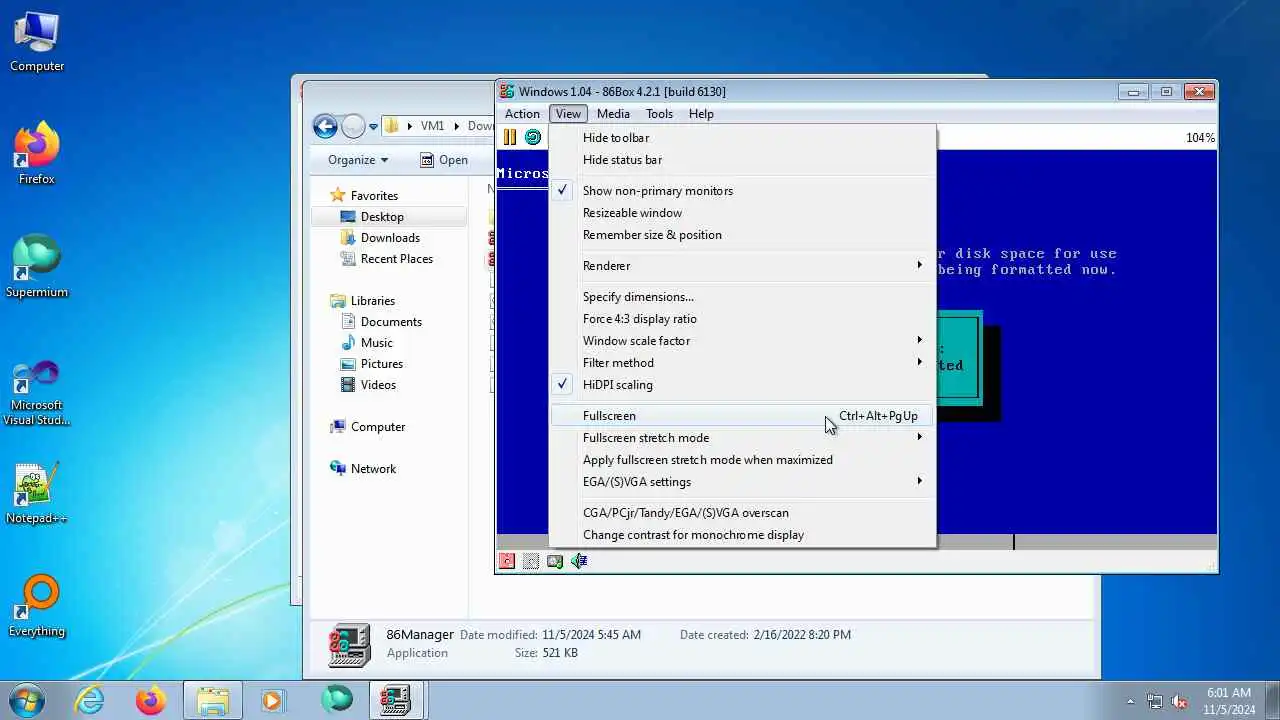Toggle Hide toolbar in View menu
The height and width of the screenshot is (720, 1280).
coord(743,138)
